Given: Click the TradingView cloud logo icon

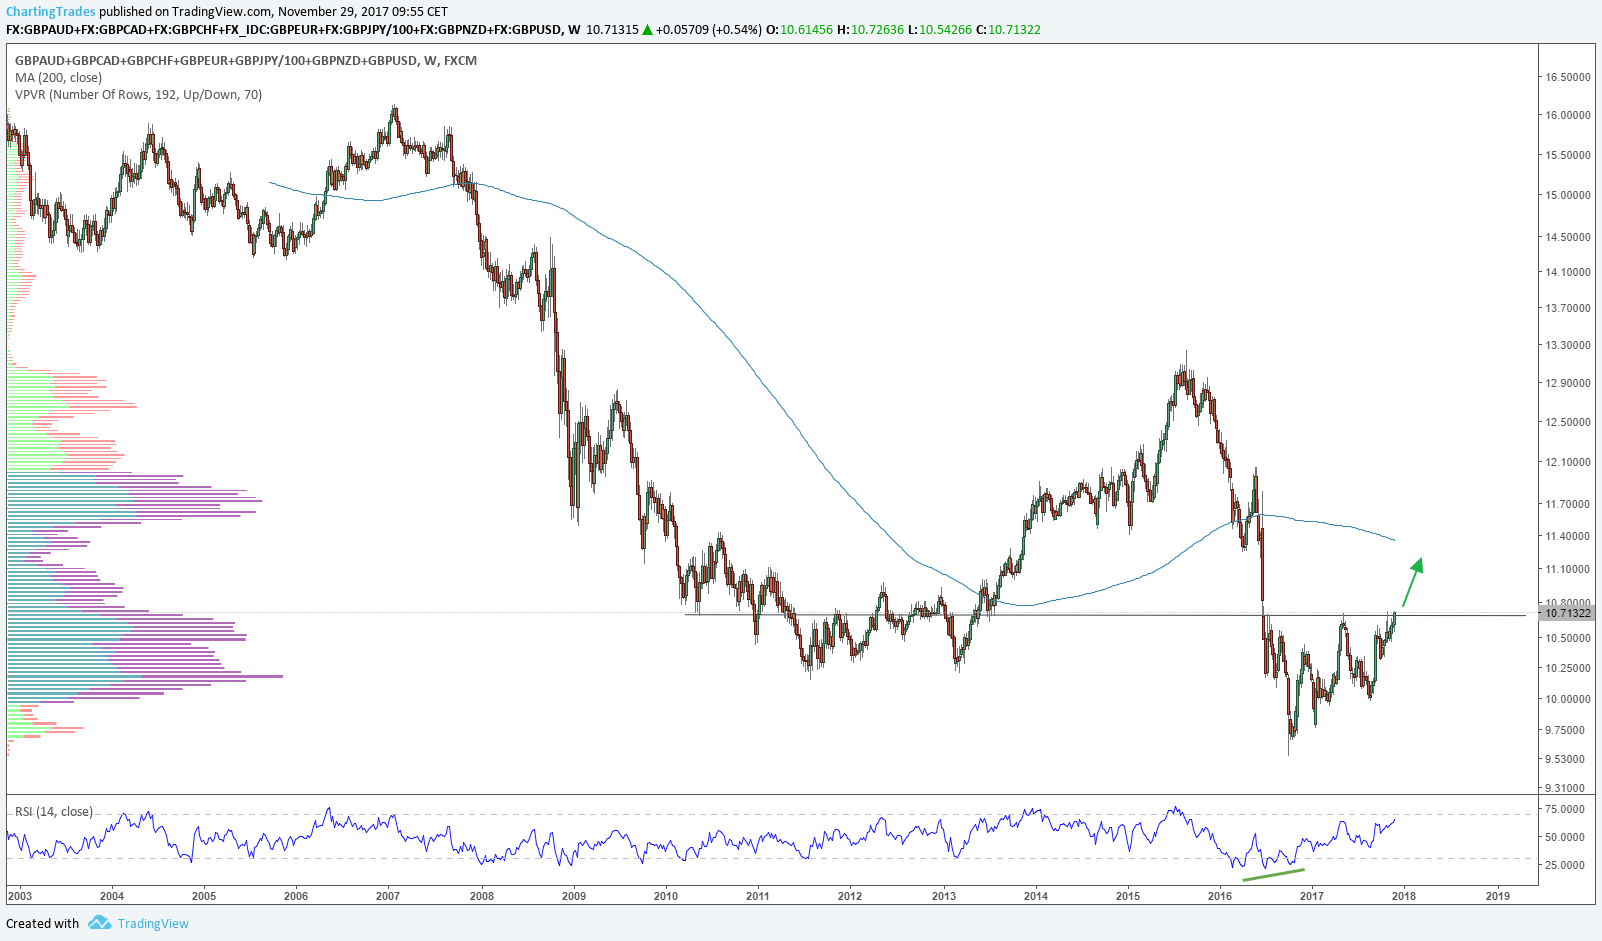Looking at the screenshot, I should click(98, 923).
